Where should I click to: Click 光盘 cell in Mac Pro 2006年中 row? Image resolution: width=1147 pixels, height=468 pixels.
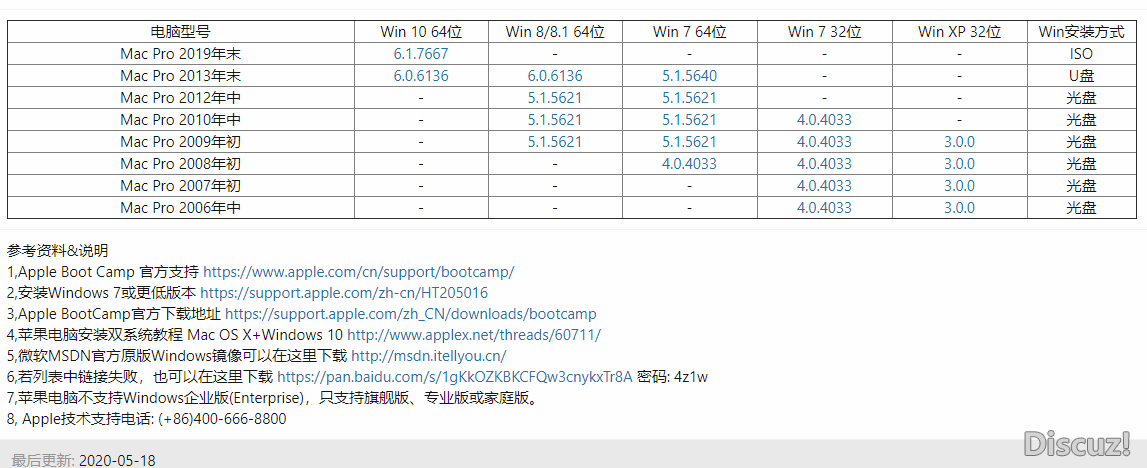[1081, 208]
